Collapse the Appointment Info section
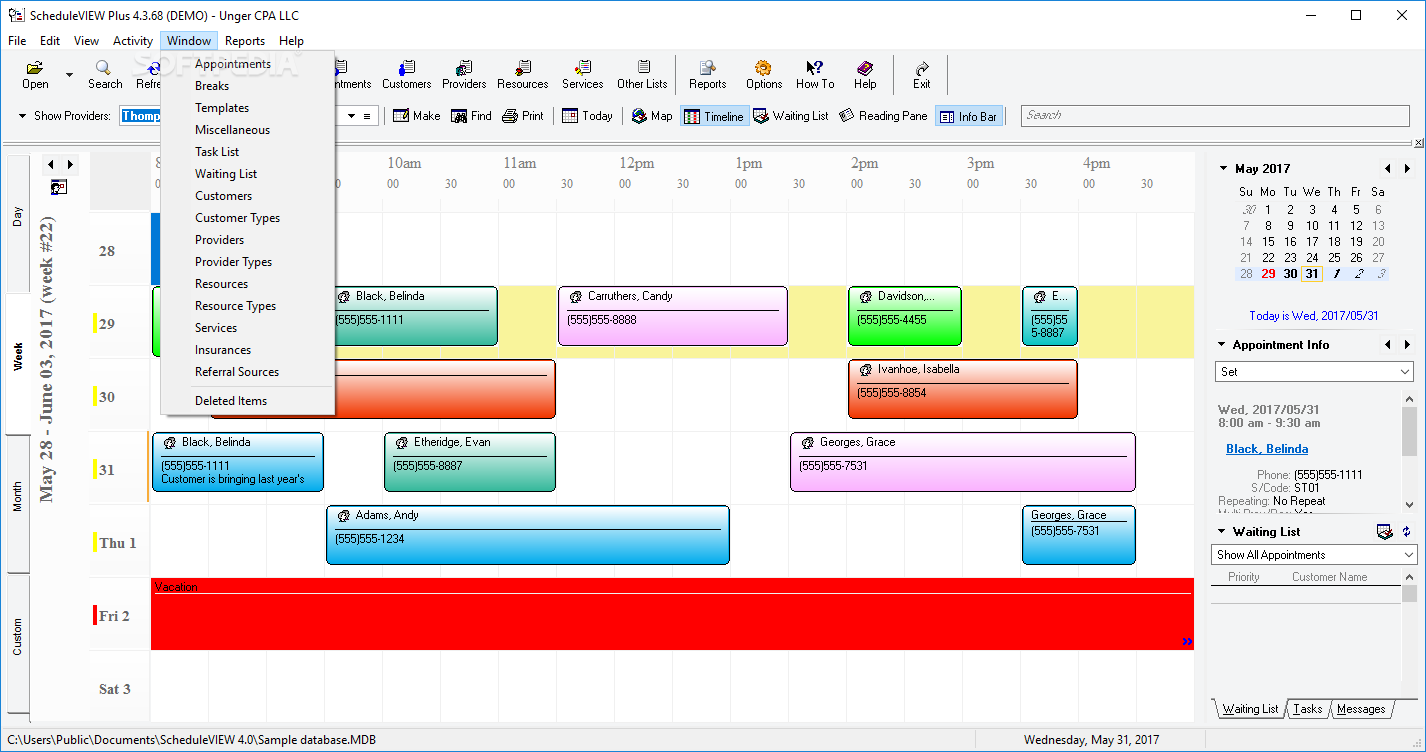 1222,345
